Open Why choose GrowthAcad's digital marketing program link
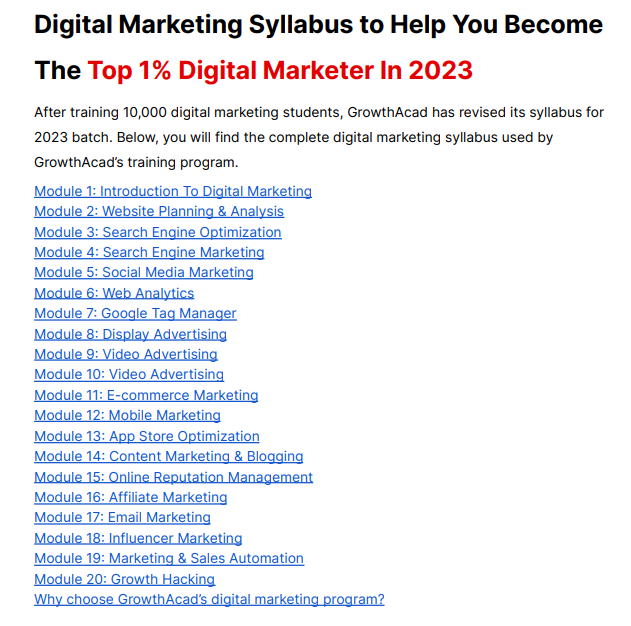631x626 pixels. (209, 600)
